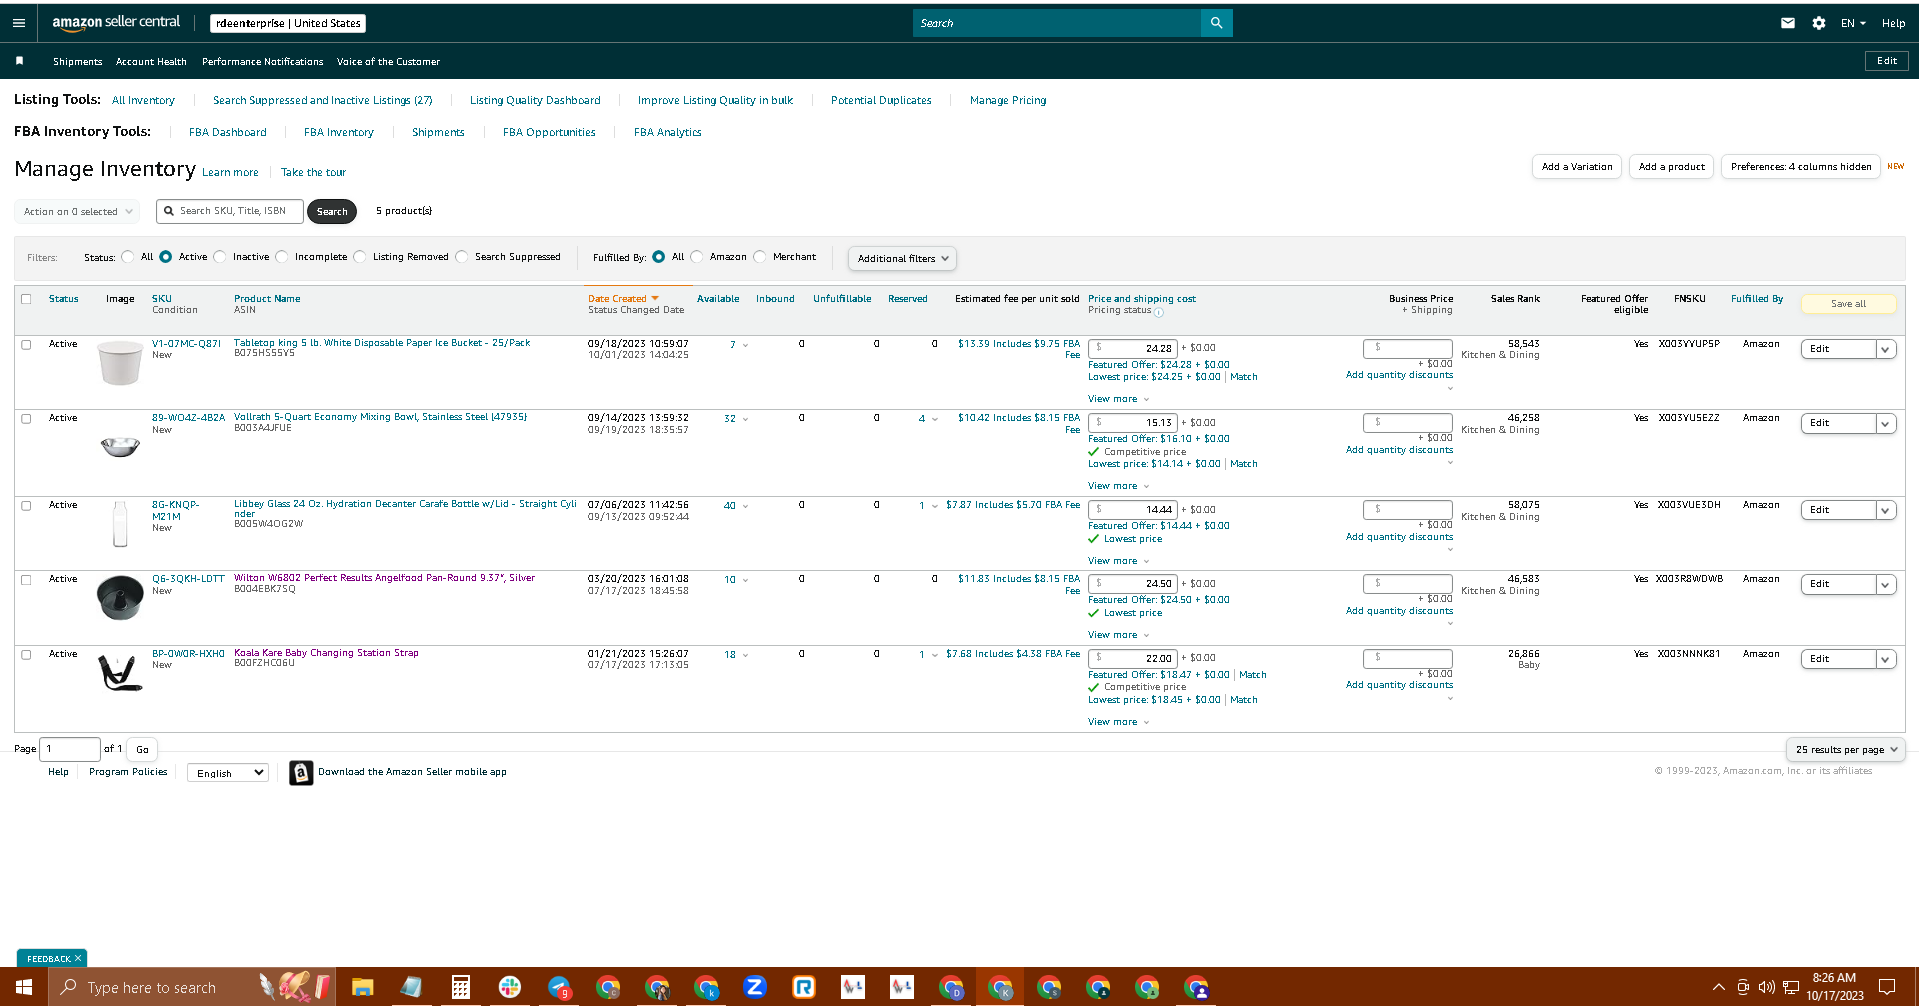The height and width of the screenshot is (1006, 1919).
Task: Click the network icon in system tray
Action: click(1791, 987)
